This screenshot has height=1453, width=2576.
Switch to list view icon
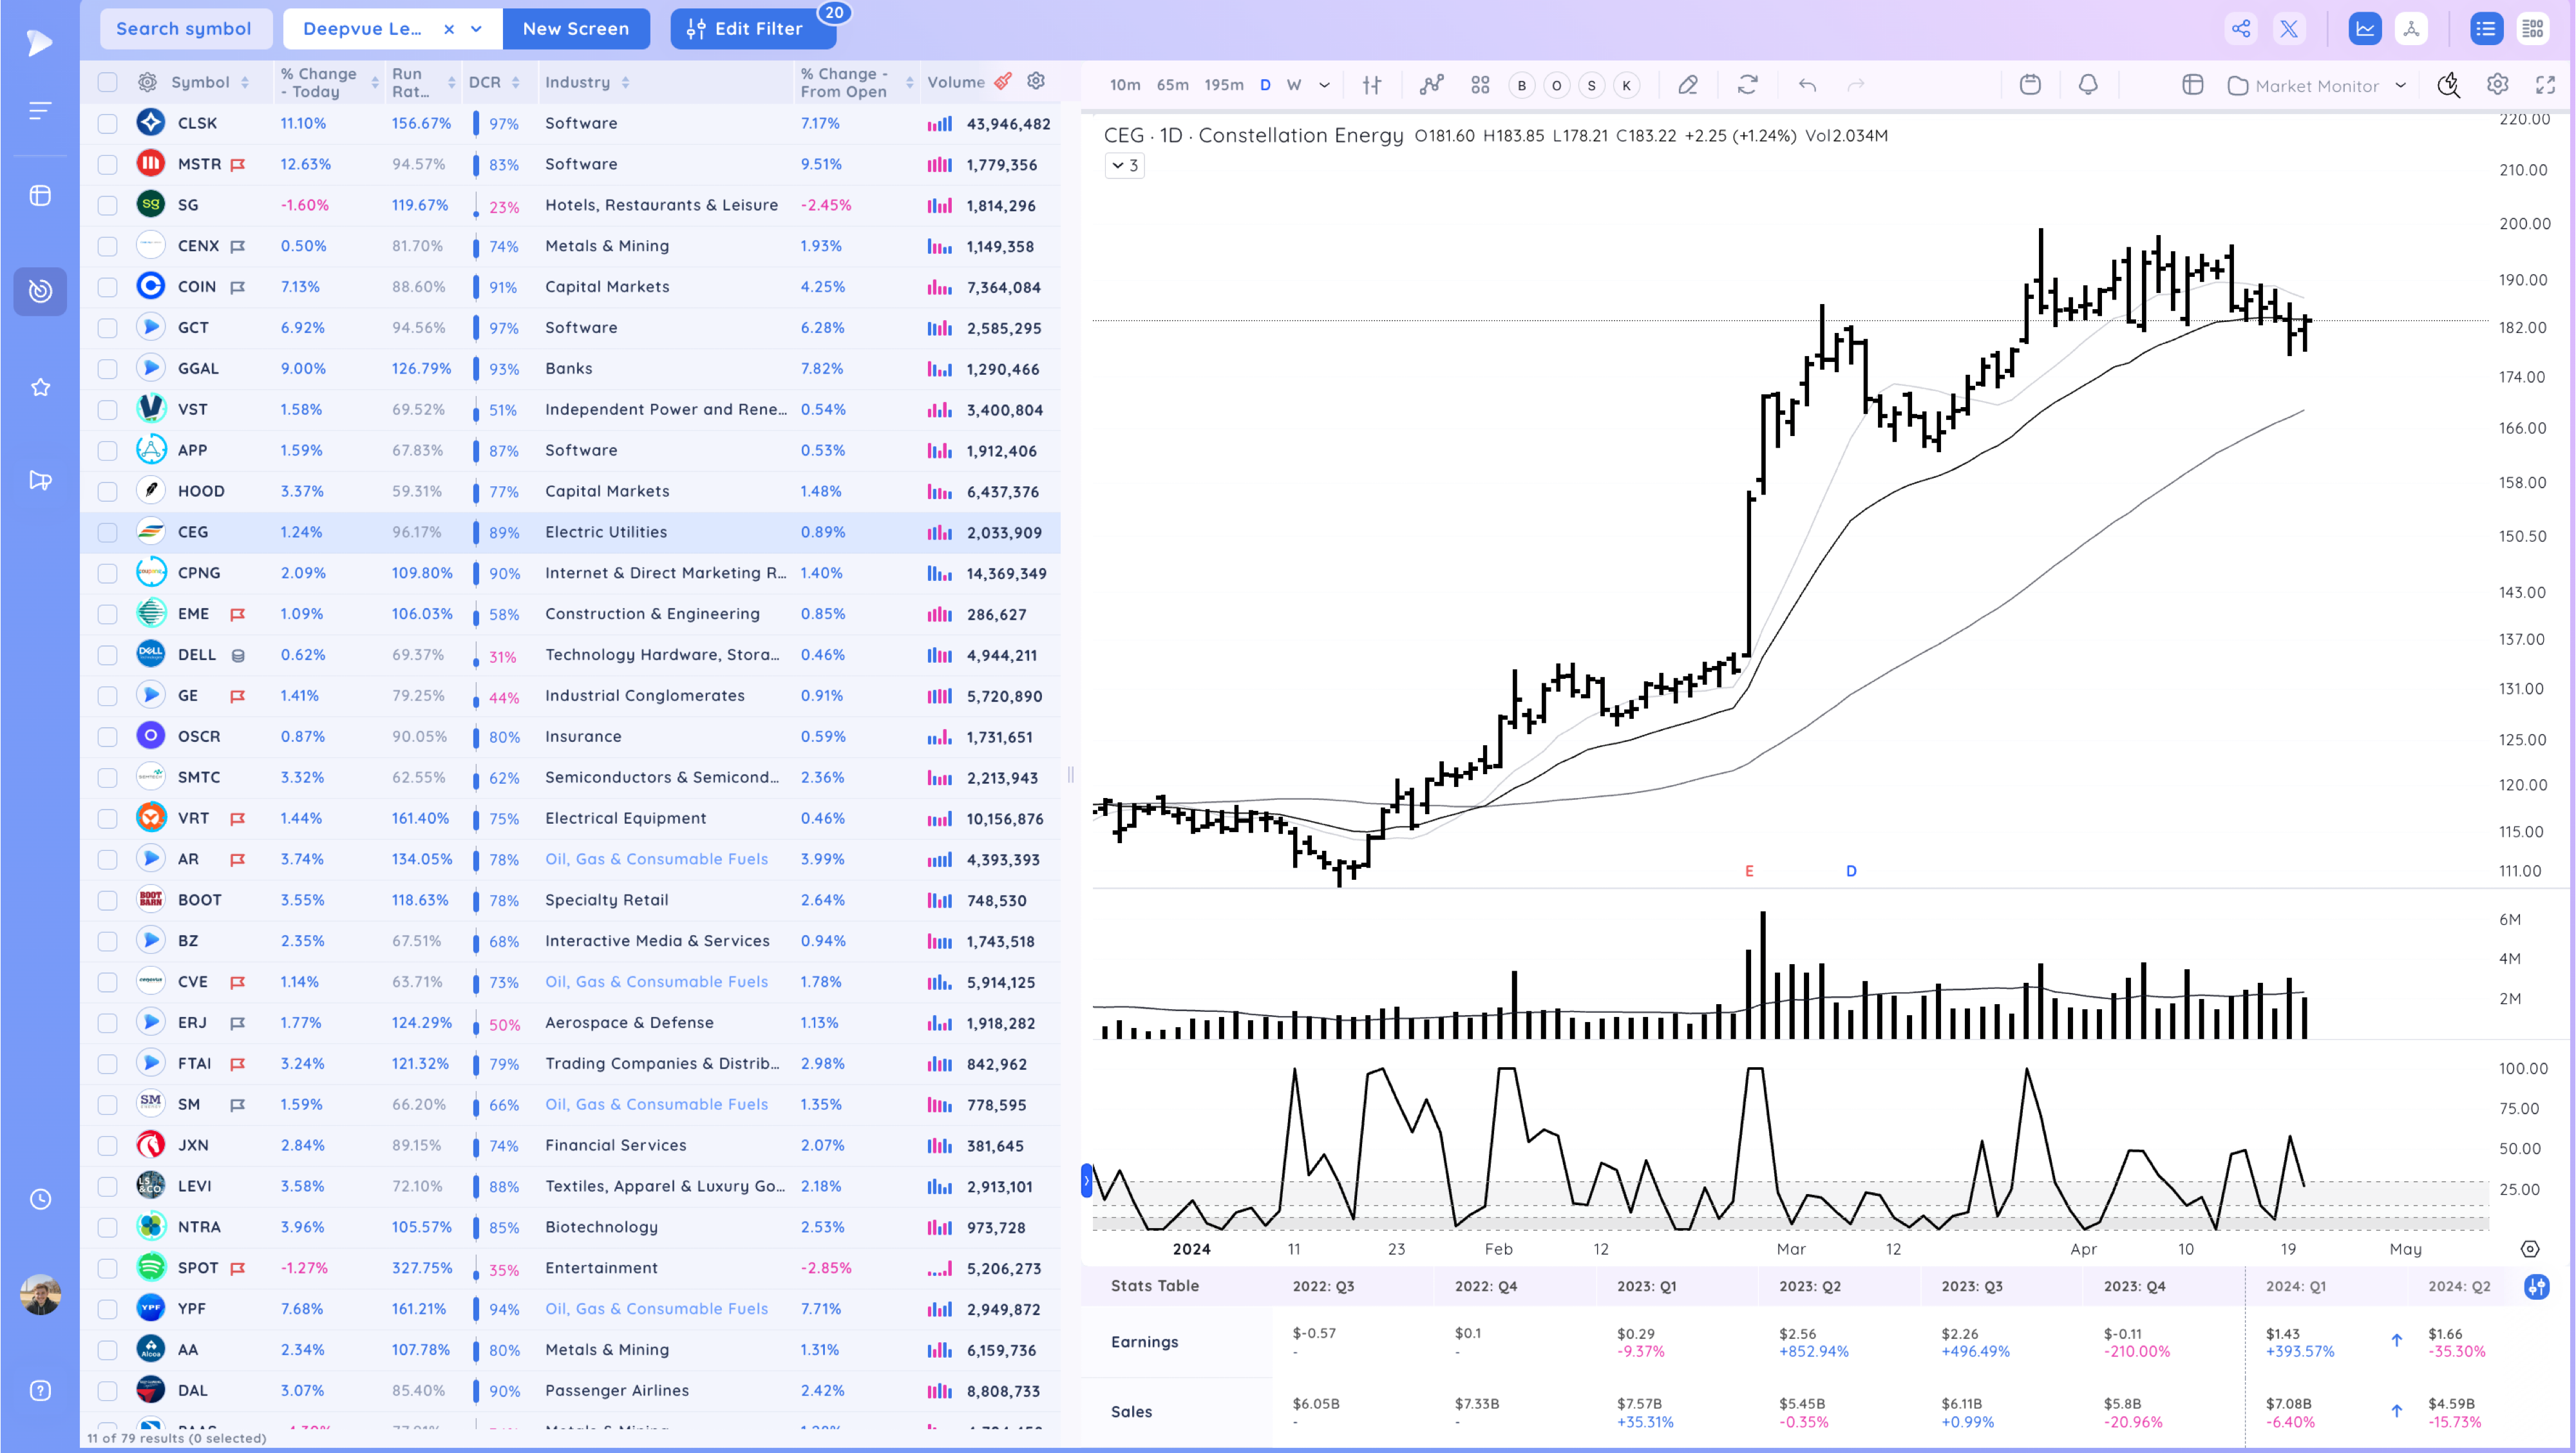[x=2486, y=29]
